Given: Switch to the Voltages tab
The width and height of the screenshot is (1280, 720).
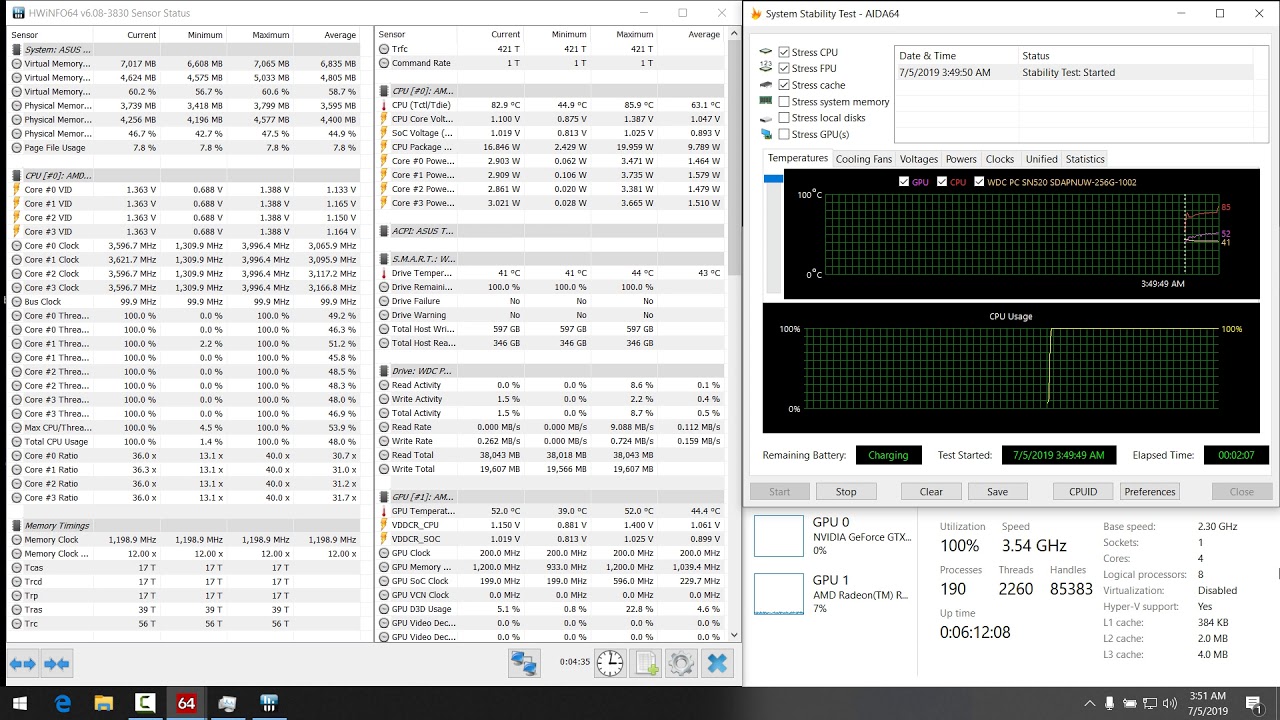Looking at the screenshot, I should (x=918, y=159).
